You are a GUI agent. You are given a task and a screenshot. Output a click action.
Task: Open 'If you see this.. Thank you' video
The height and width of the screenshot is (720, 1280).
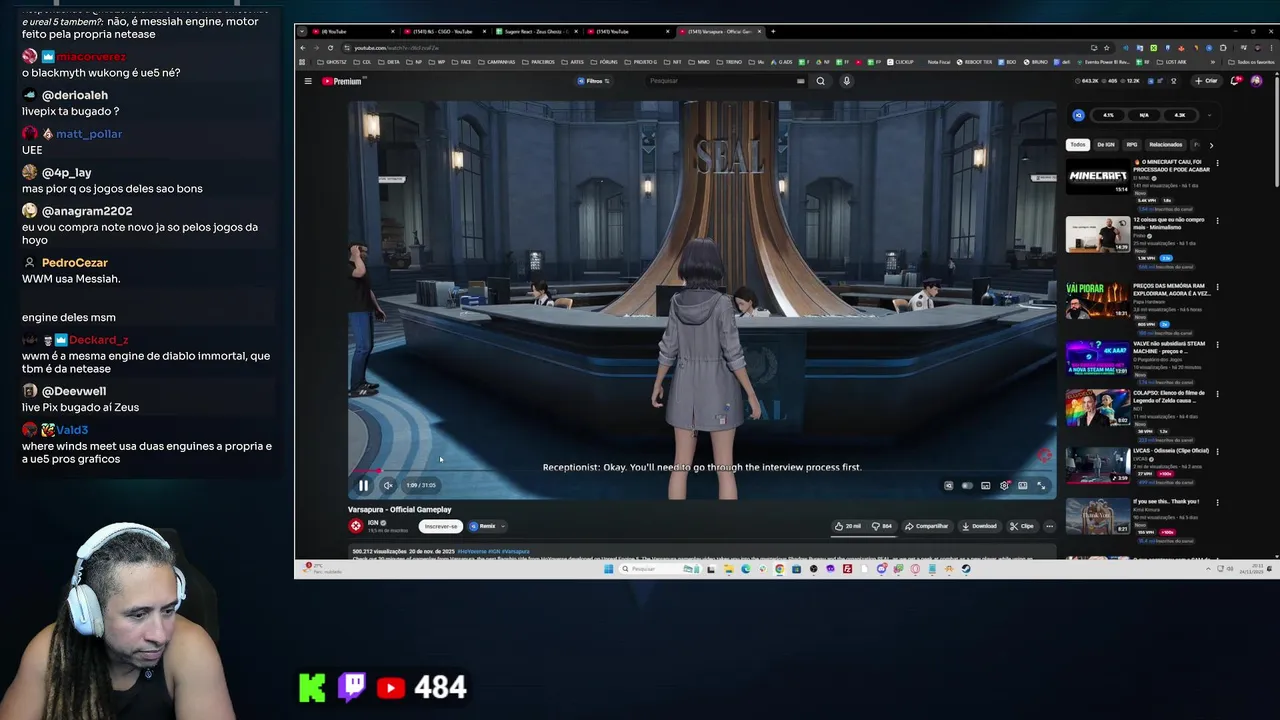tap(1097, 516)
